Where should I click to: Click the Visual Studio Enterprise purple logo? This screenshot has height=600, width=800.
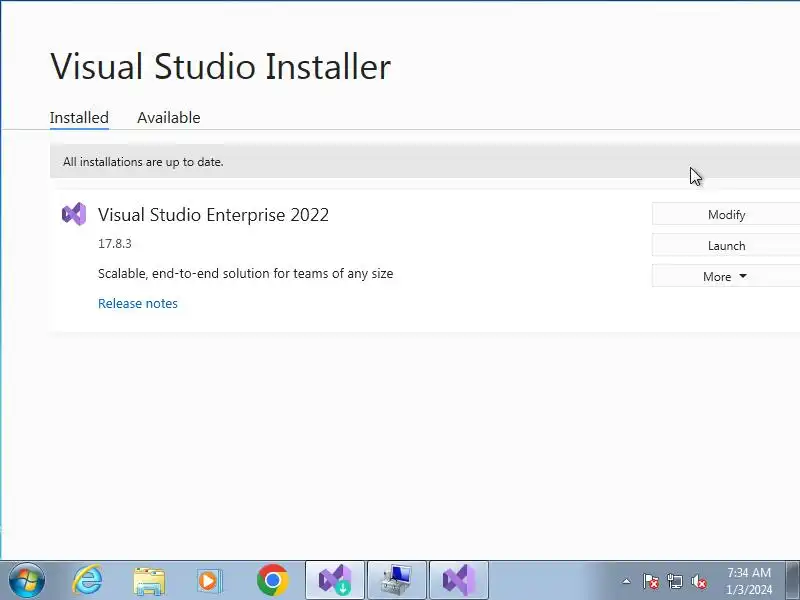pos(74,214)
